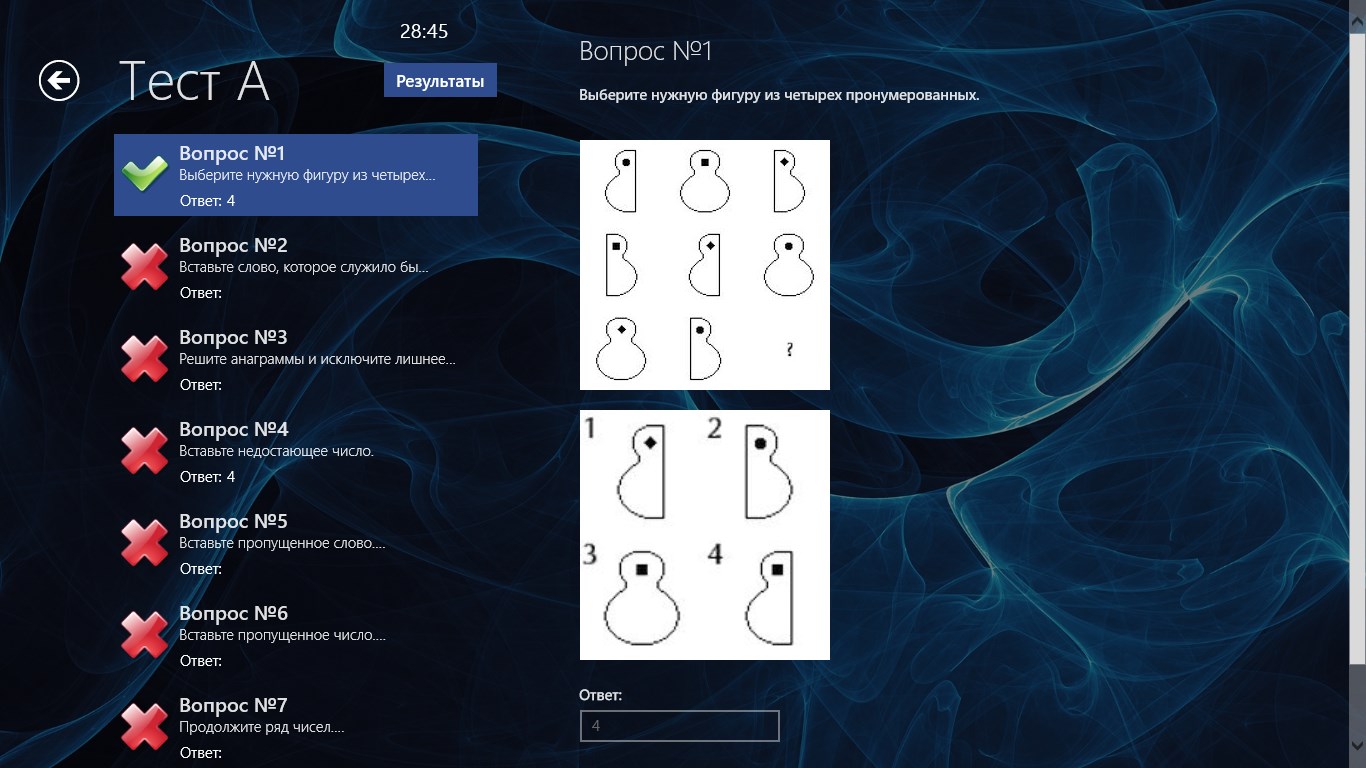Click the vertical scrollbar at right edge
1366x768 pixels.
point(1358,384)
